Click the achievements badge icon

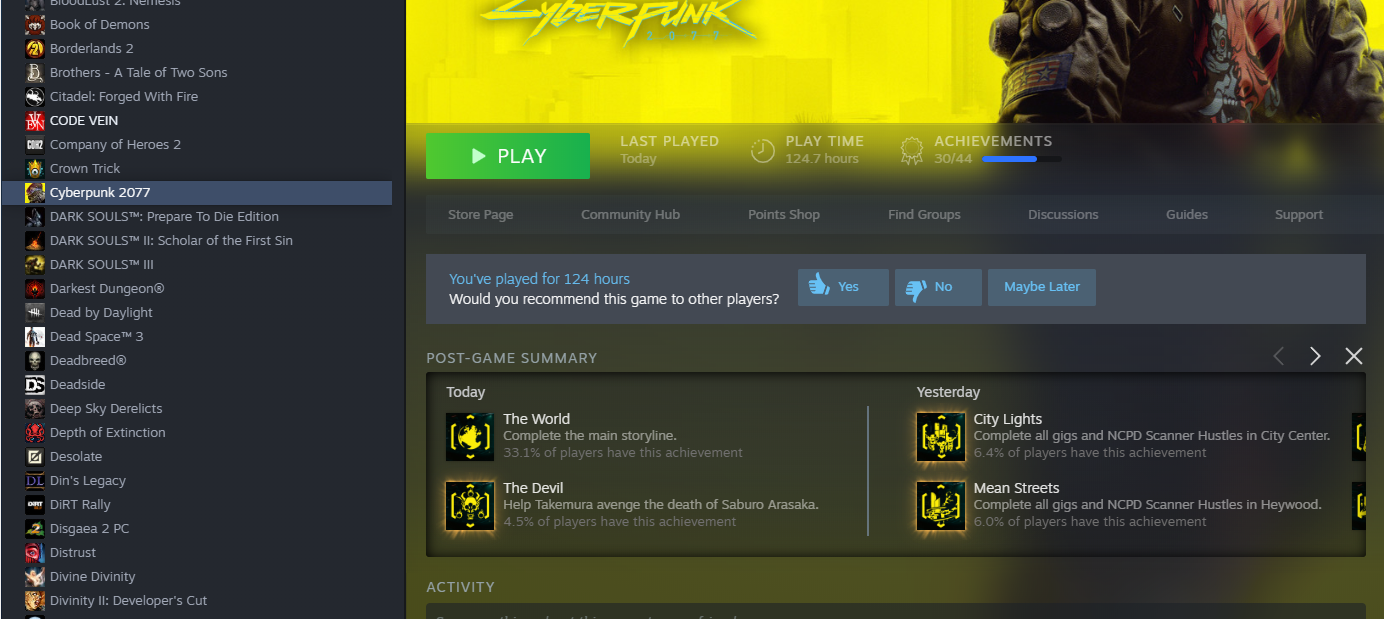tap(911, 151)
